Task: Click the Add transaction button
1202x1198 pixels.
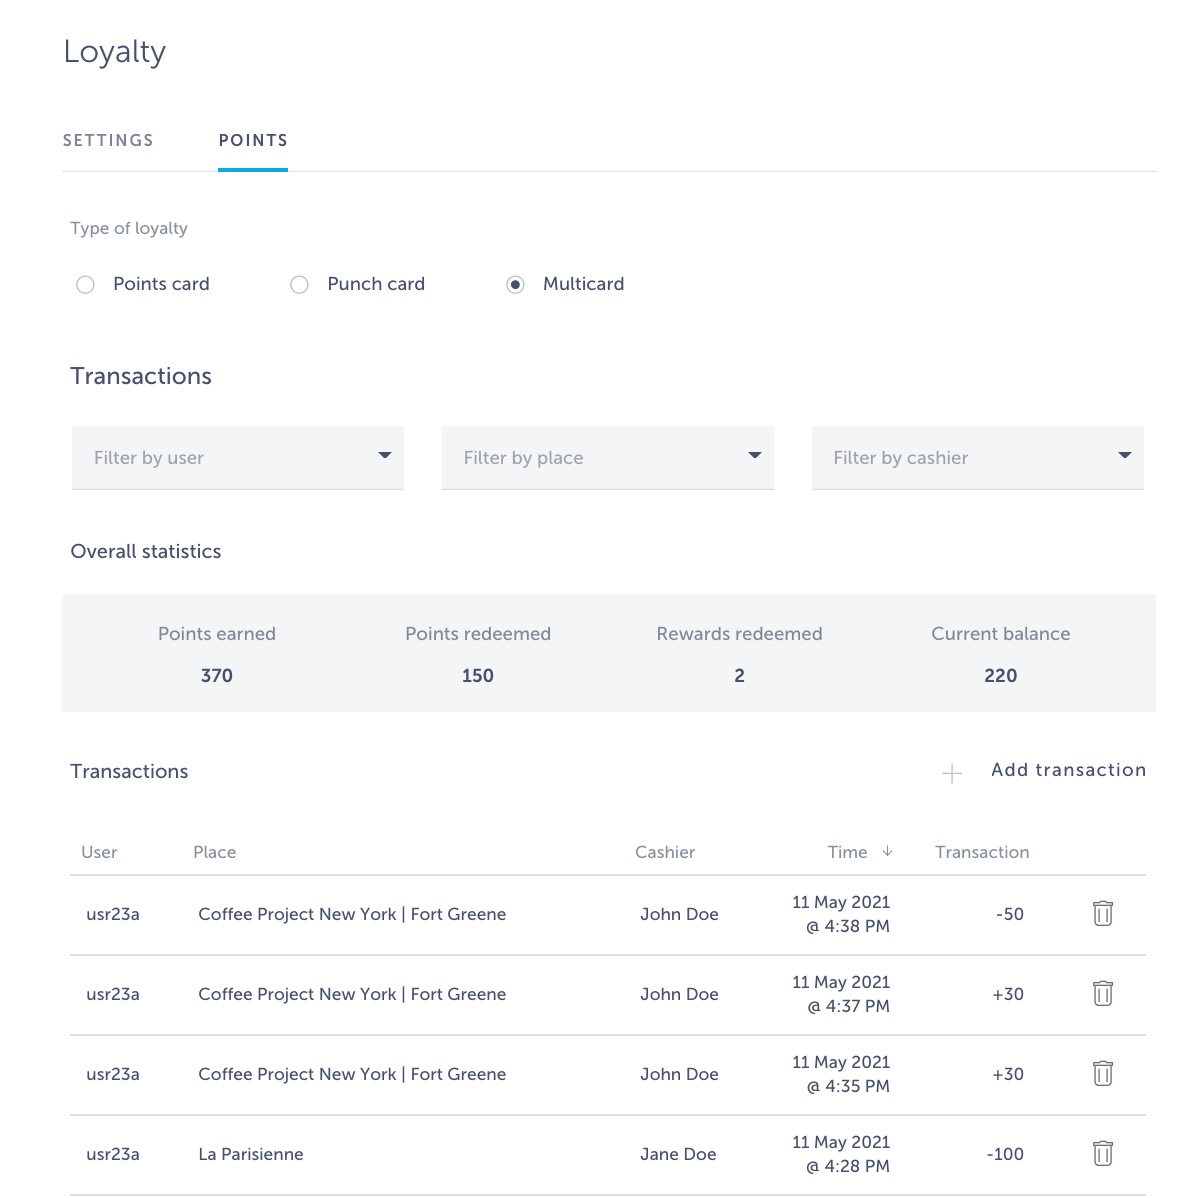Action: (1068, 770)
